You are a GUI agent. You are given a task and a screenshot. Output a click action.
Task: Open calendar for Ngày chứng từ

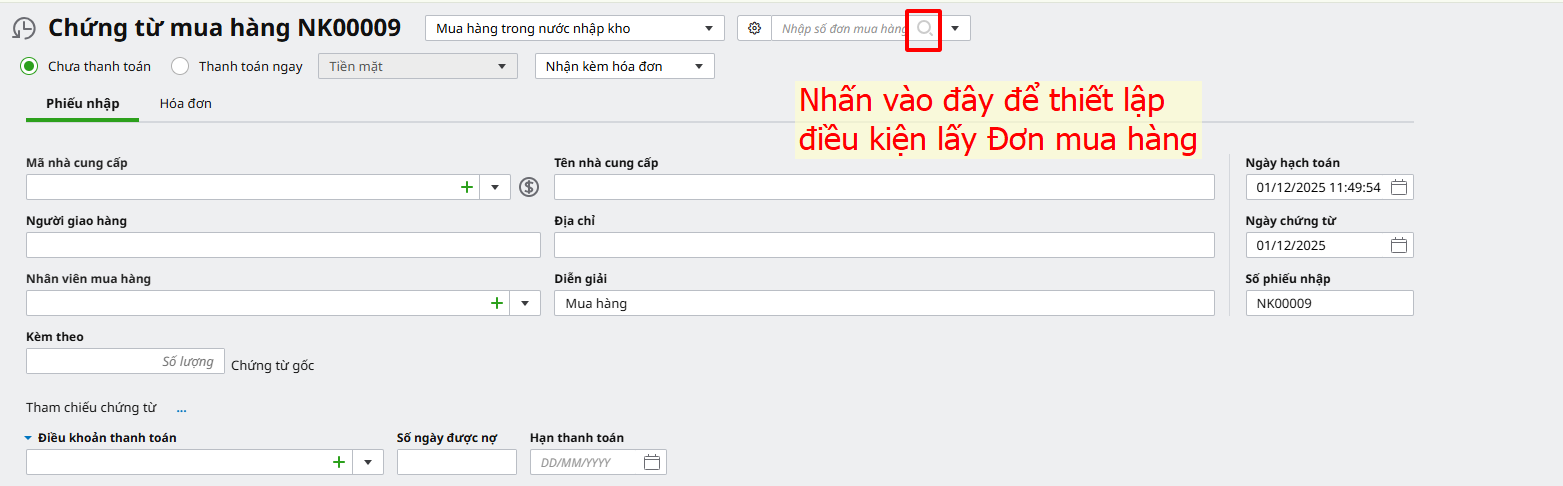[1399, 246]
